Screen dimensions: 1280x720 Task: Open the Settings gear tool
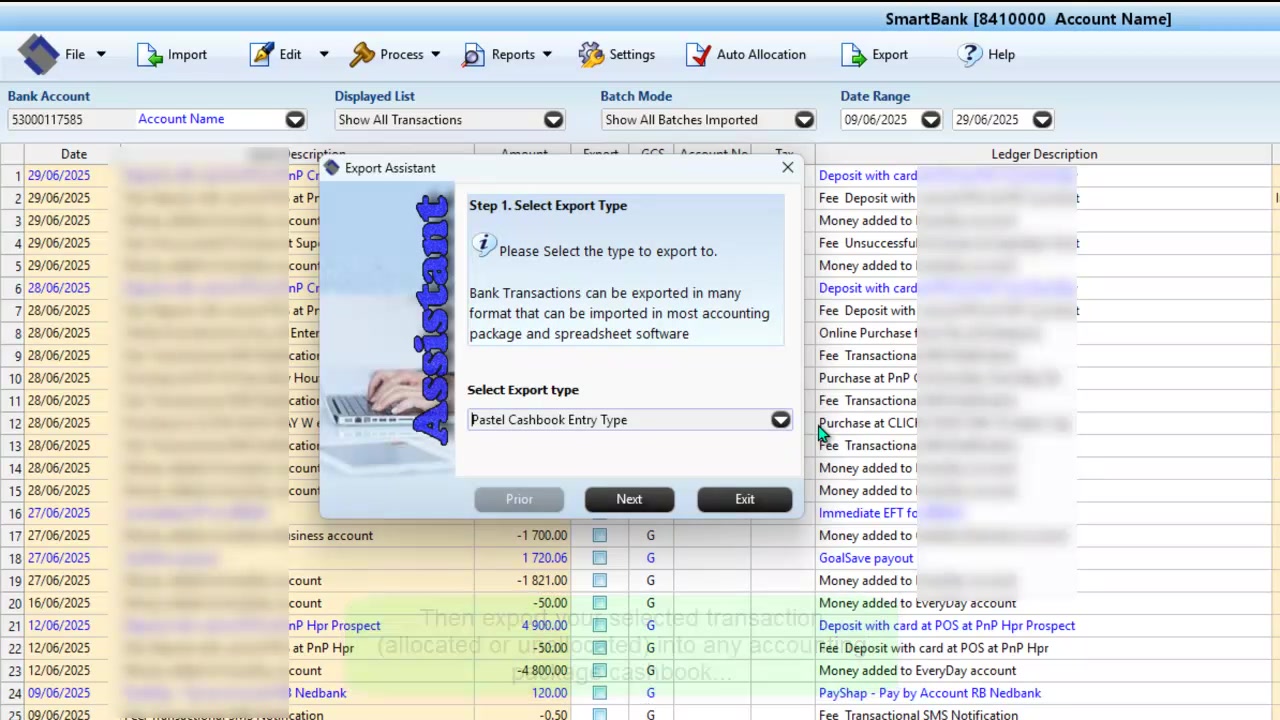pos(617,54)
